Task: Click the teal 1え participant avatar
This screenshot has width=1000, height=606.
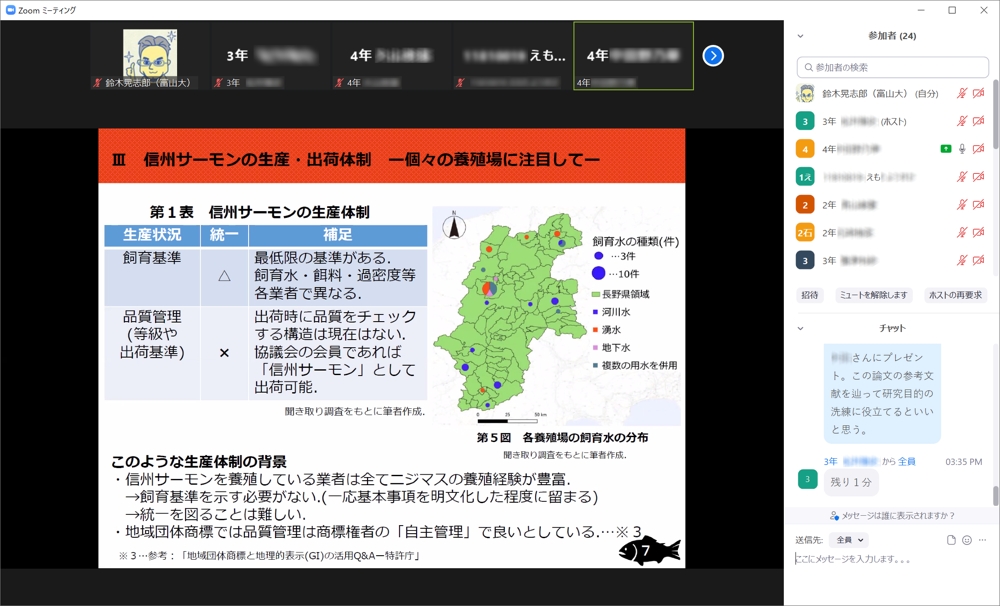Action: [805, 177]
